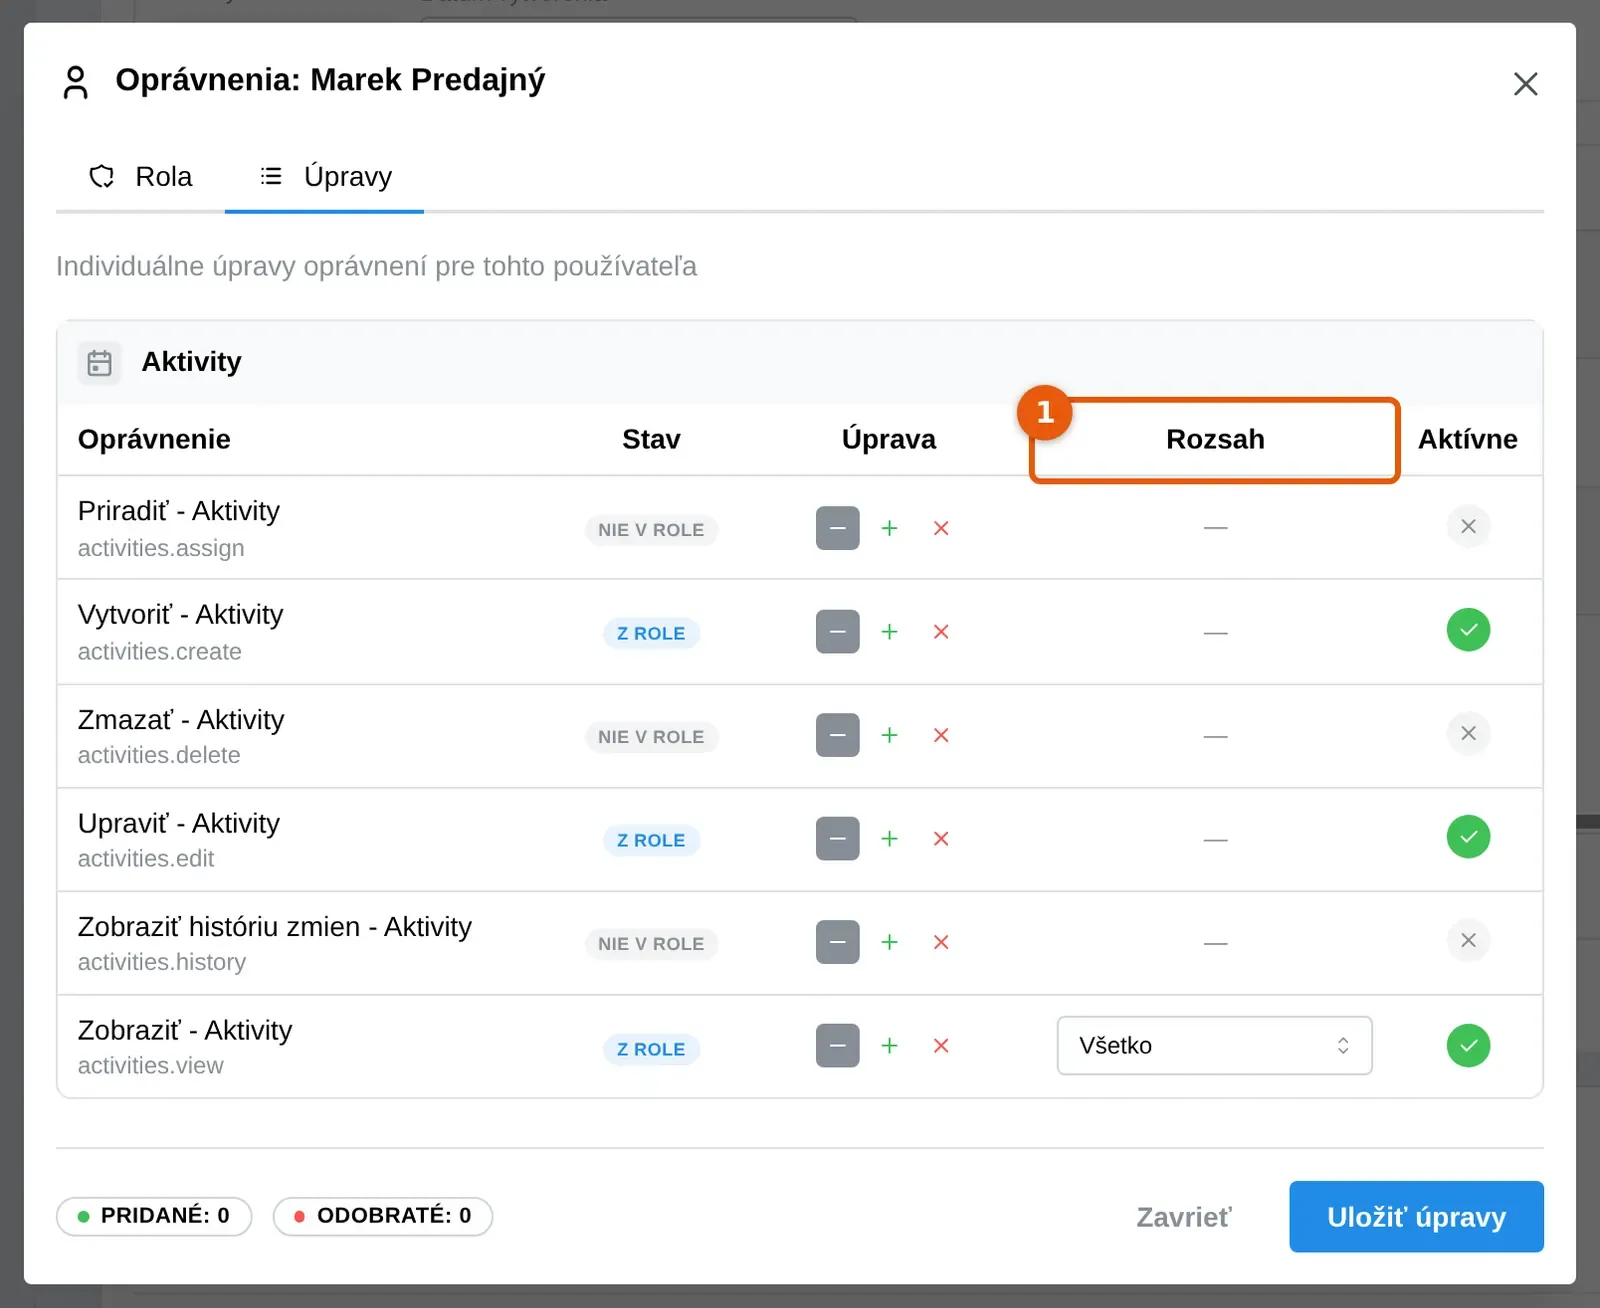This screenshot has width=1600, height=1308.
Task: Click the green plus in activities.delete row
Action: click(x=889, y=735)
